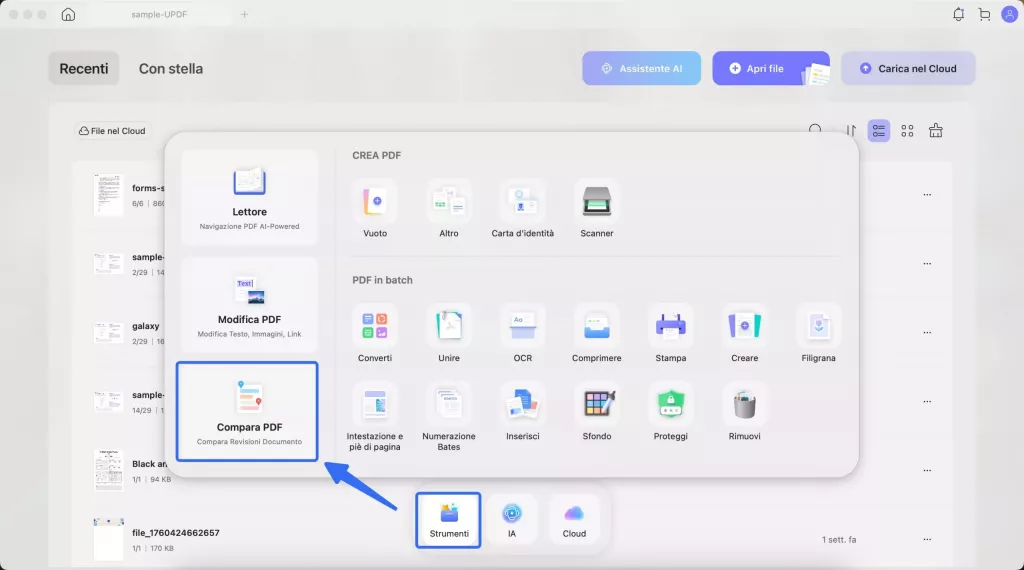The width and height of the screenshot is (1024, 570).
Task: Click the Assistente AI button
Action: click(x=641, y=69)
